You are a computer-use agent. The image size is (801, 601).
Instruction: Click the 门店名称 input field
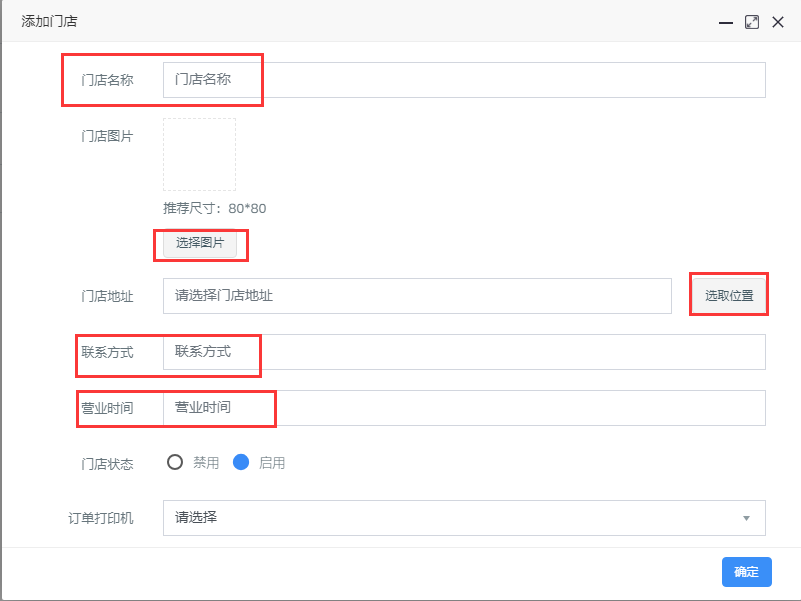[x=464, y=80]
